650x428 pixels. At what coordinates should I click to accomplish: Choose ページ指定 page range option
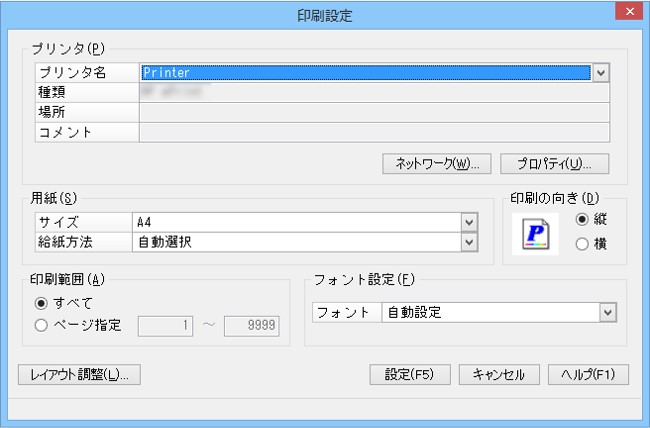[41, 324]
